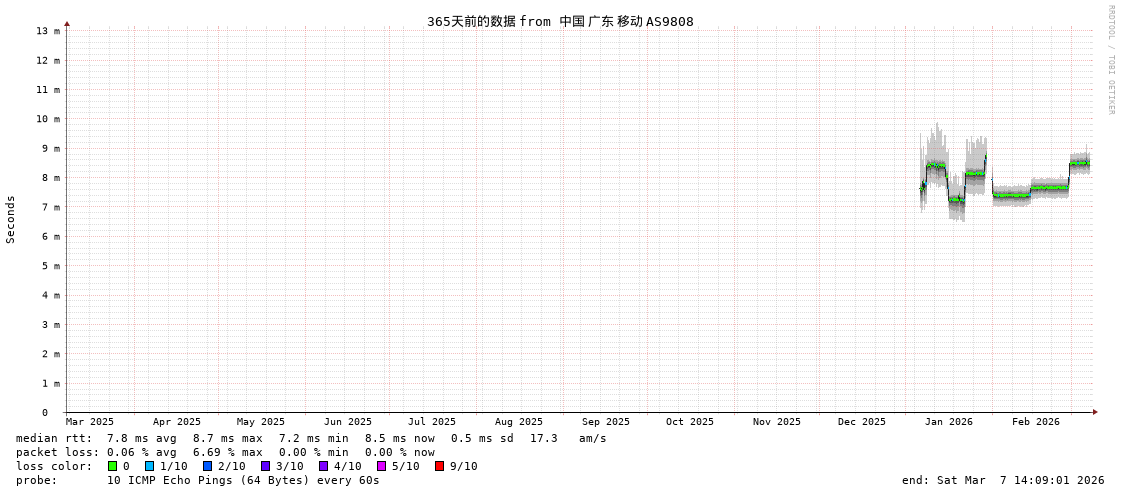Click the light blue 1/10 loss swatch
This screenshot has height=494, width=1121.
(x=150, y=466)
